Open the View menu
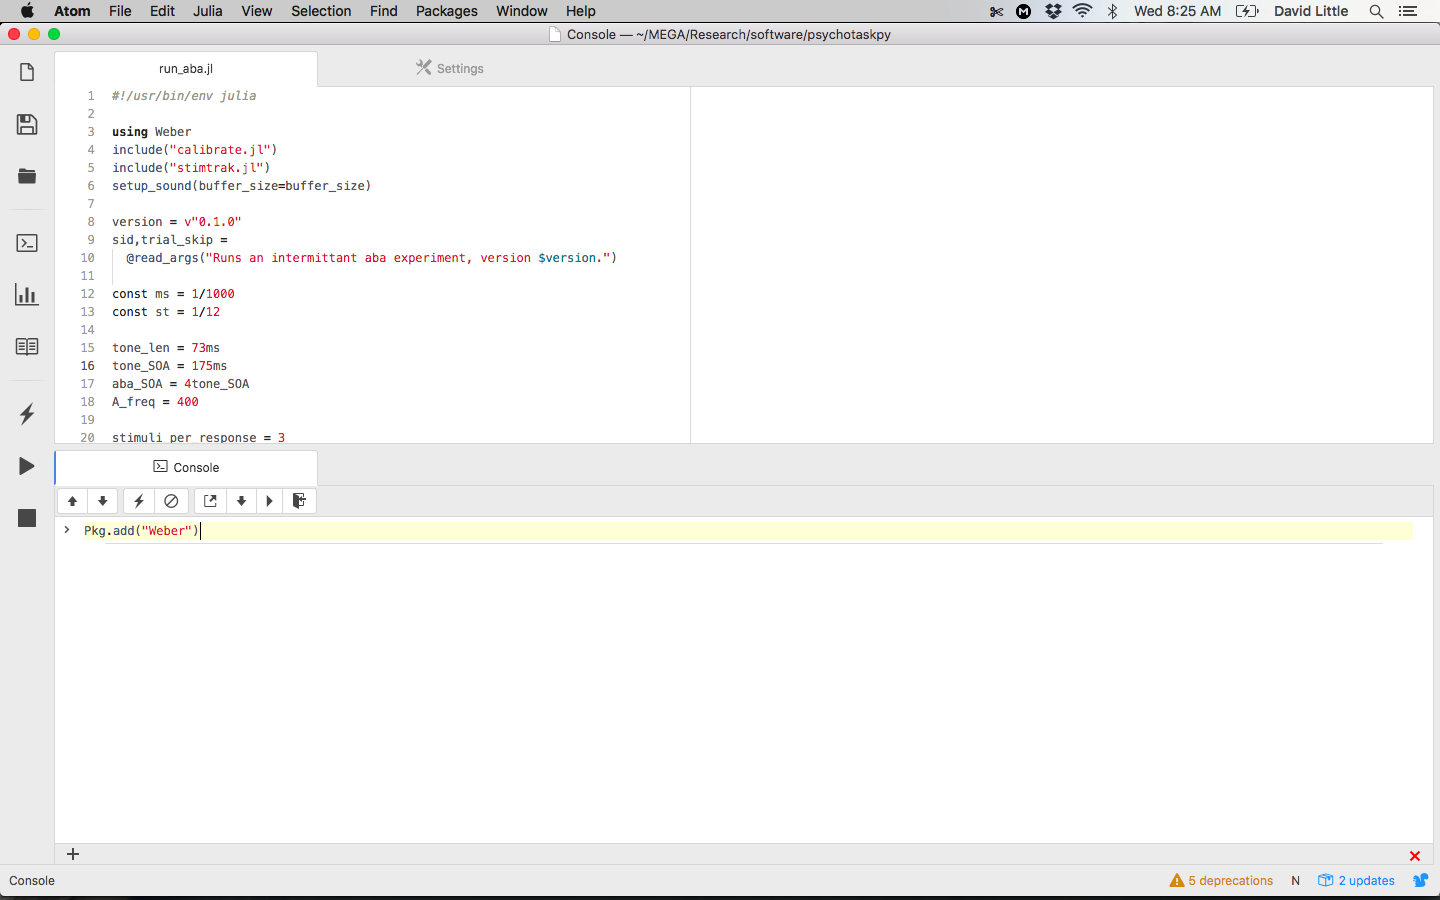The image size is (1440, 900). 257,11
